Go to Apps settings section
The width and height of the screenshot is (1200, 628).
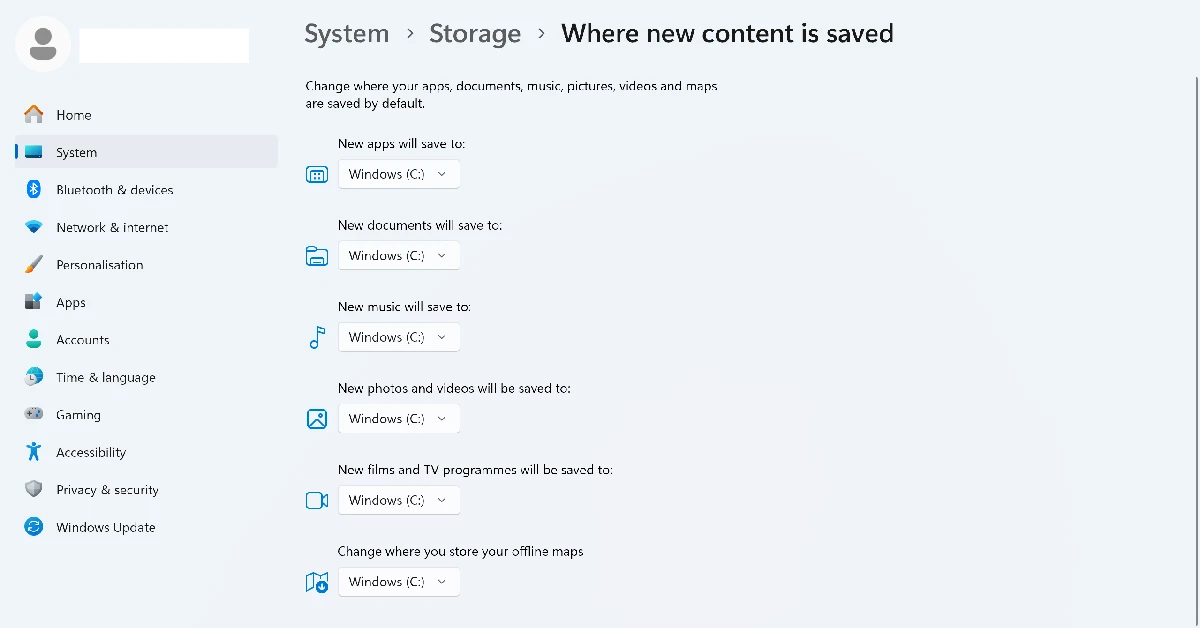pos(71,303)
